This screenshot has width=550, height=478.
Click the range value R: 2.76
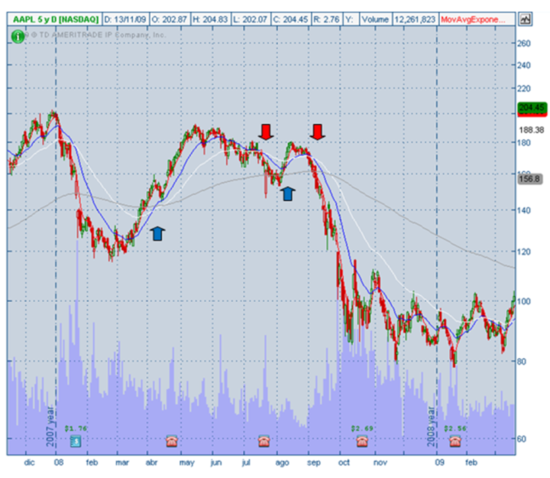coord(327,19)
